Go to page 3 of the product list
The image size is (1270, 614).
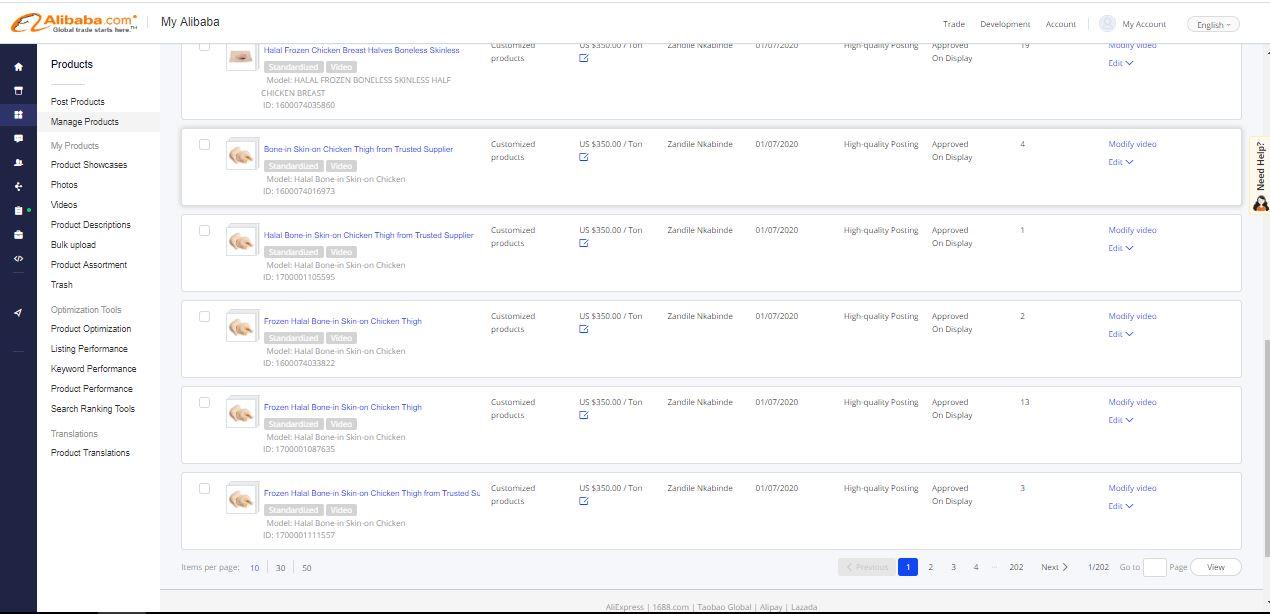[953, 567]
